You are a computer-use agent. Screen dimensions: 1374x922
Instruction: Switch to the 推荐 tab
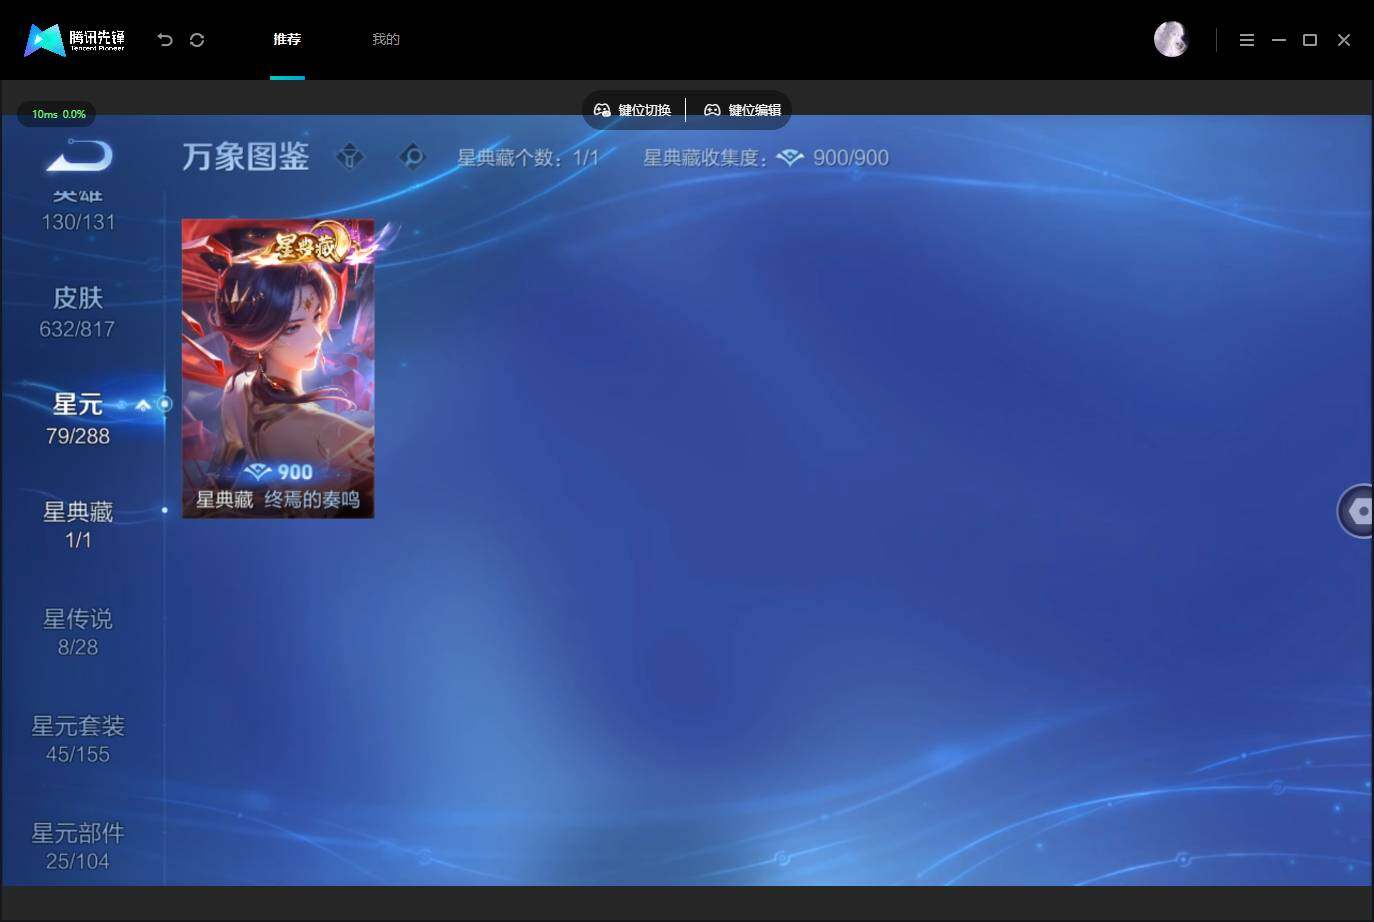(287, 39)
